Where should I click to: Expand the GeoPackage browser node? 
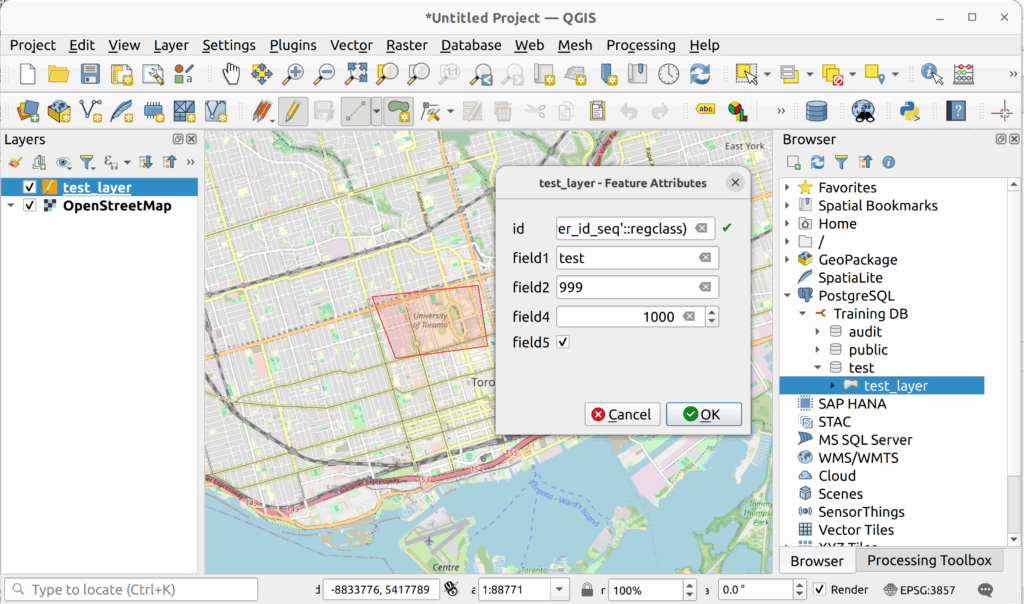pyautogui.click(x=788, y=259)
